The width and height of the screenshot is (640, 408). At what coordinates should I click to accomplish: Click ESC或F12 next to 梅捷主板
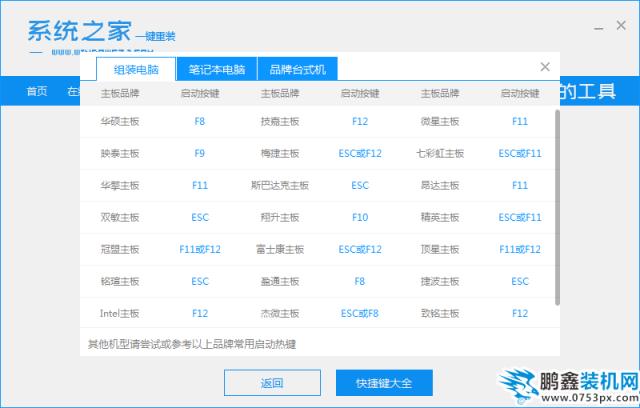[360, 153]
